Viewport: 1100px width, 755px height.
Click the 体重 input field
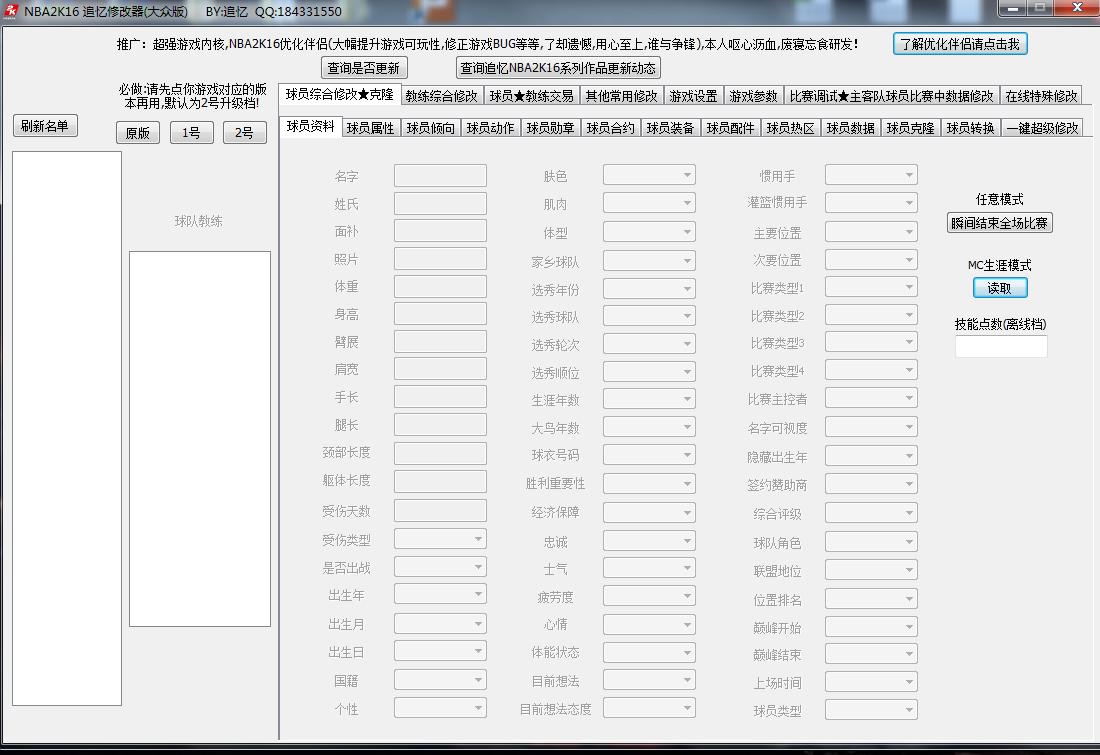(441, 286)
